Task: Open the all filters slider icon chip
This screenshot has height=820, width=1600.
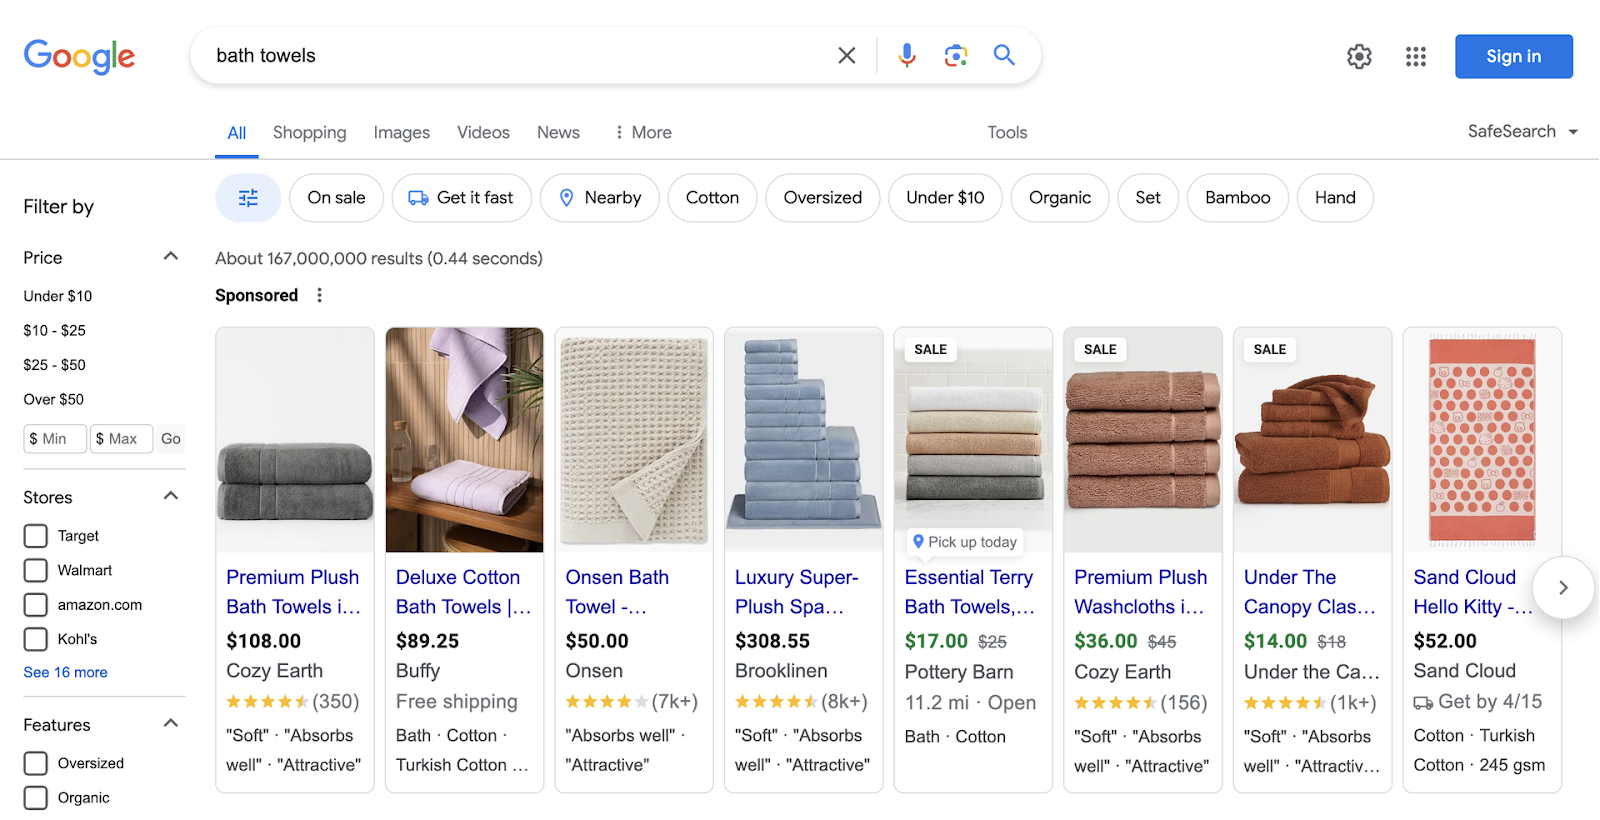Action: (x=248, y=198)
